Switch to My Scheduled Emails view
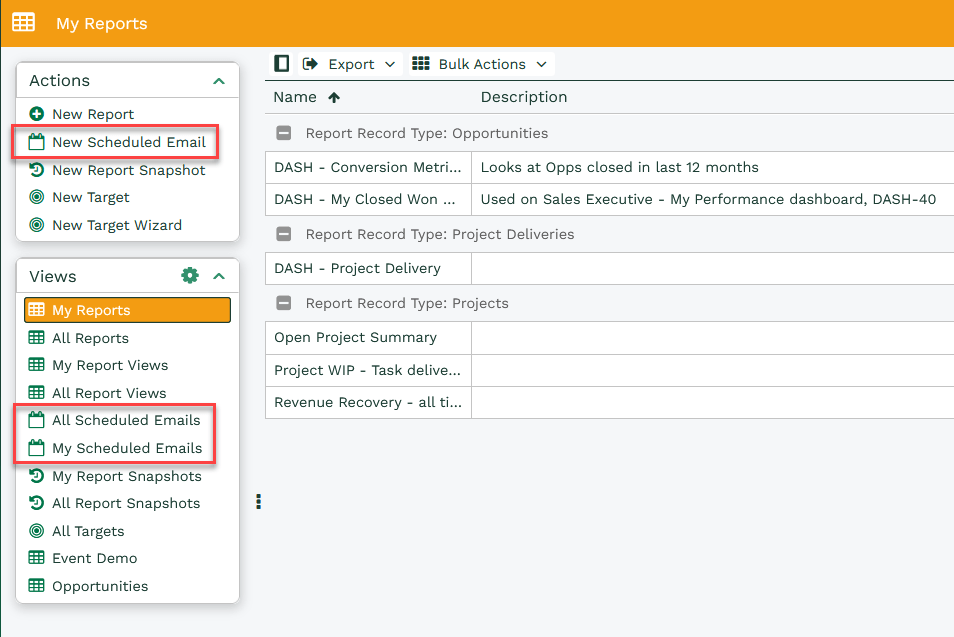 pos(127,448)
